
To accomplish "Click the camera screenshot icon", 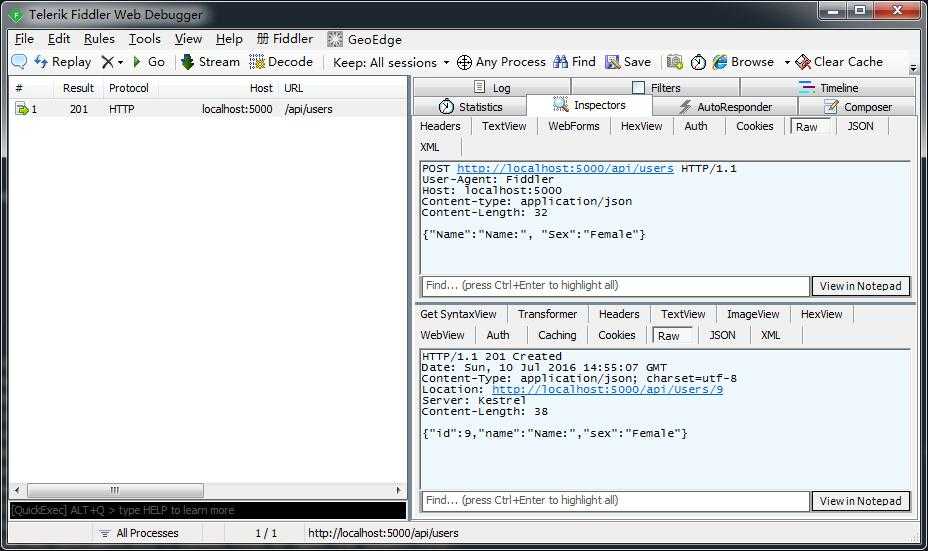I will (675, 62).
